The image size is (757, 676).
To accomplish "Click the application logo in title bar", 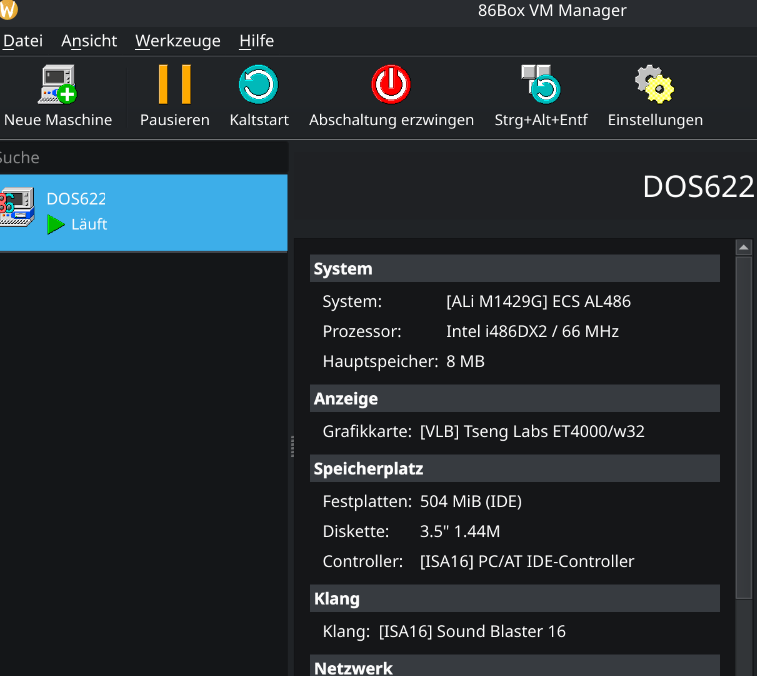I will (8, 10).
